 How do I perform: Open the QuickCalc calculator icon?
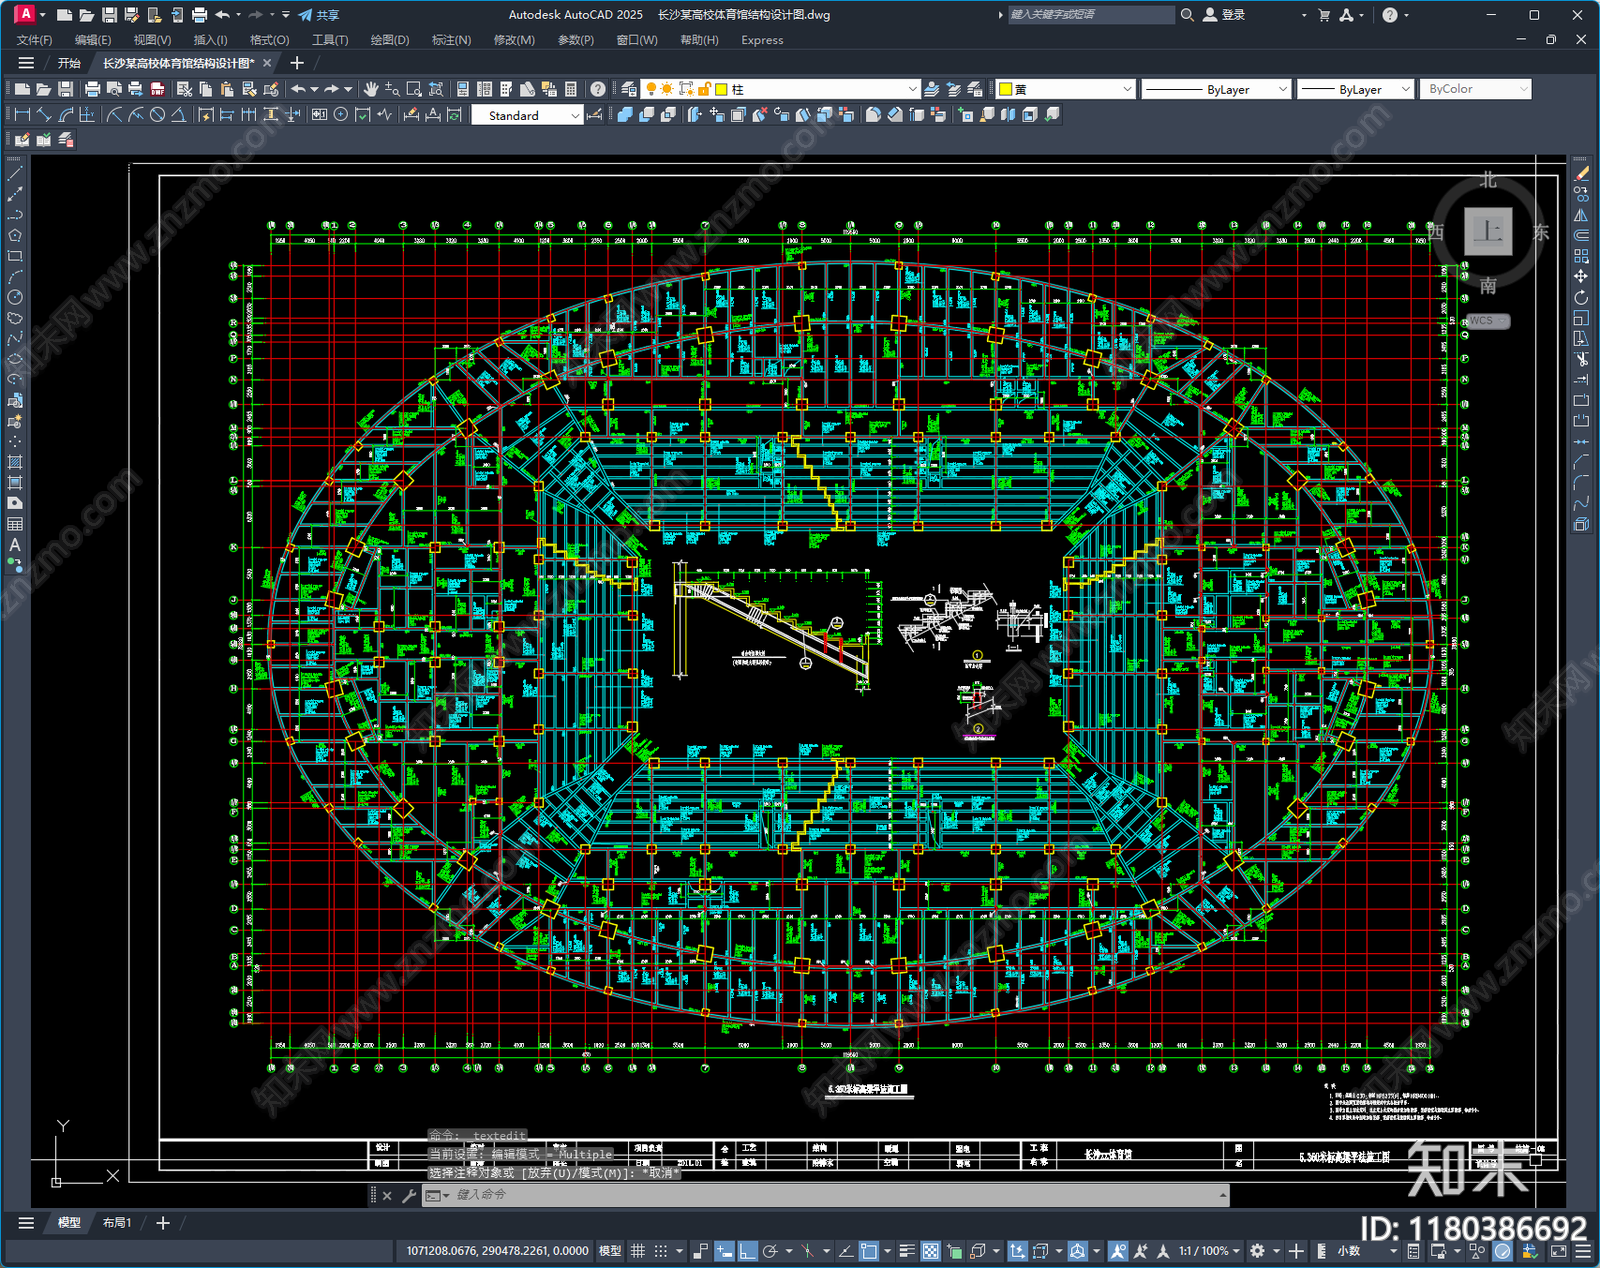point(571,89)
